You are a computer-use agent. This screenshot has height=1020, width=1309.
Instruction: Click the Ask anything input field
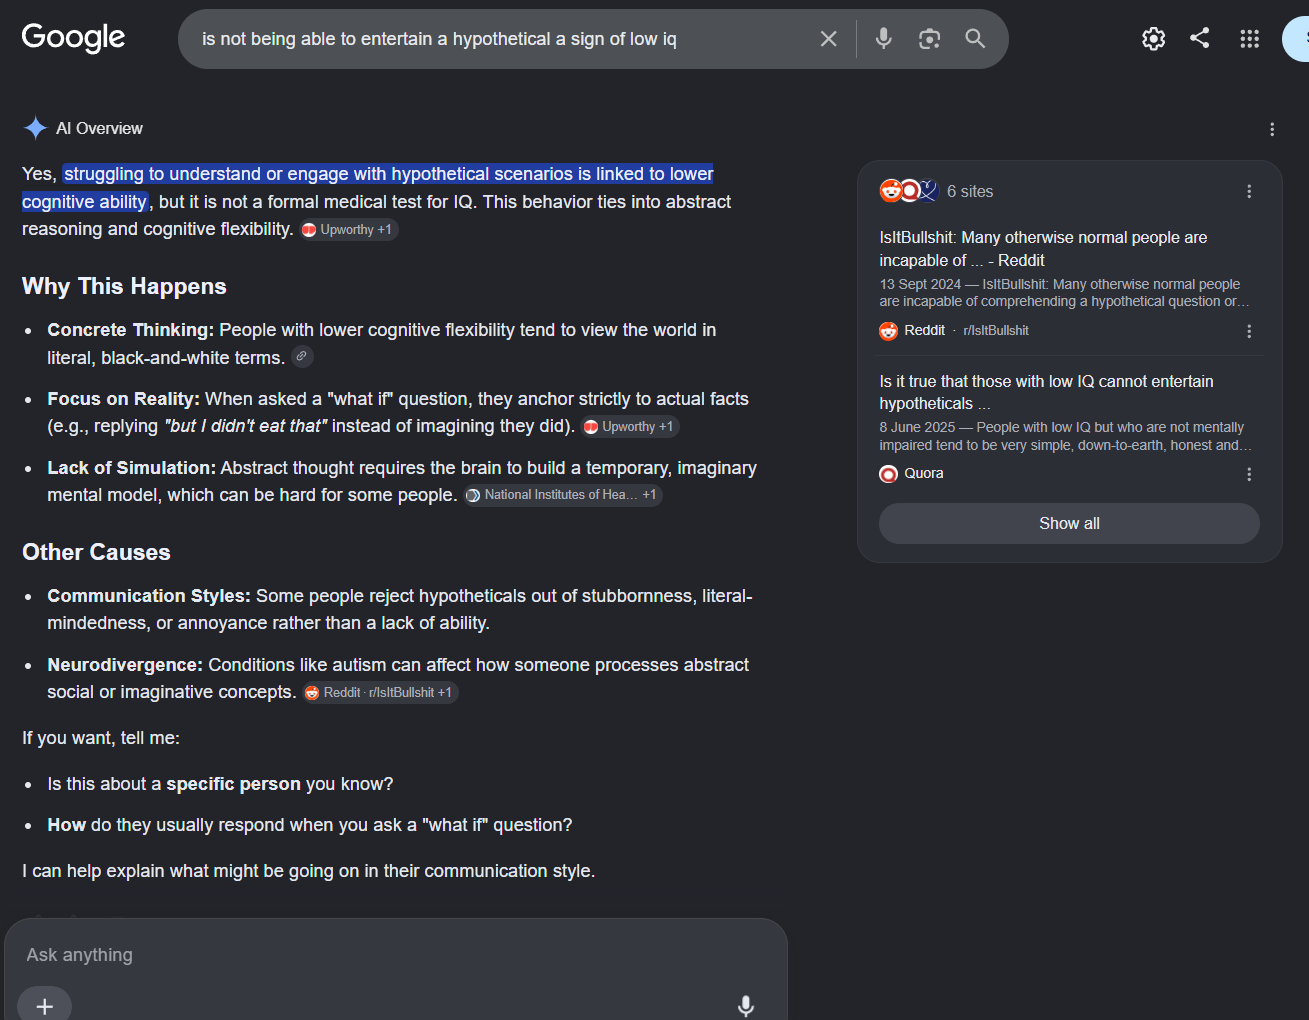(x=395, y=955)
